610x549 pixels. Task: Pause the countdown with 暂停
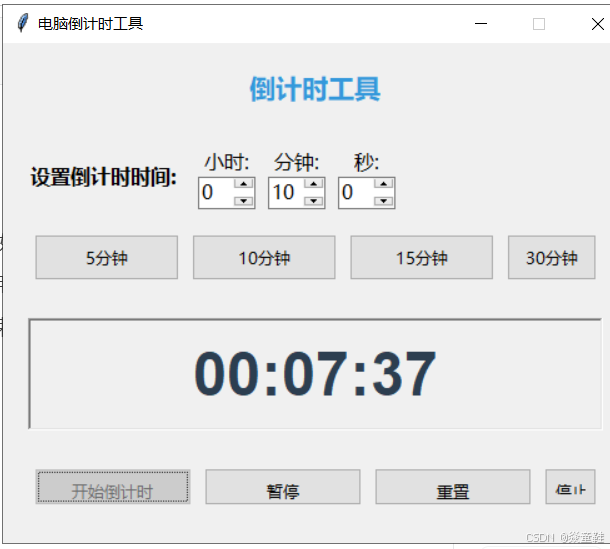tap(283, 487)
